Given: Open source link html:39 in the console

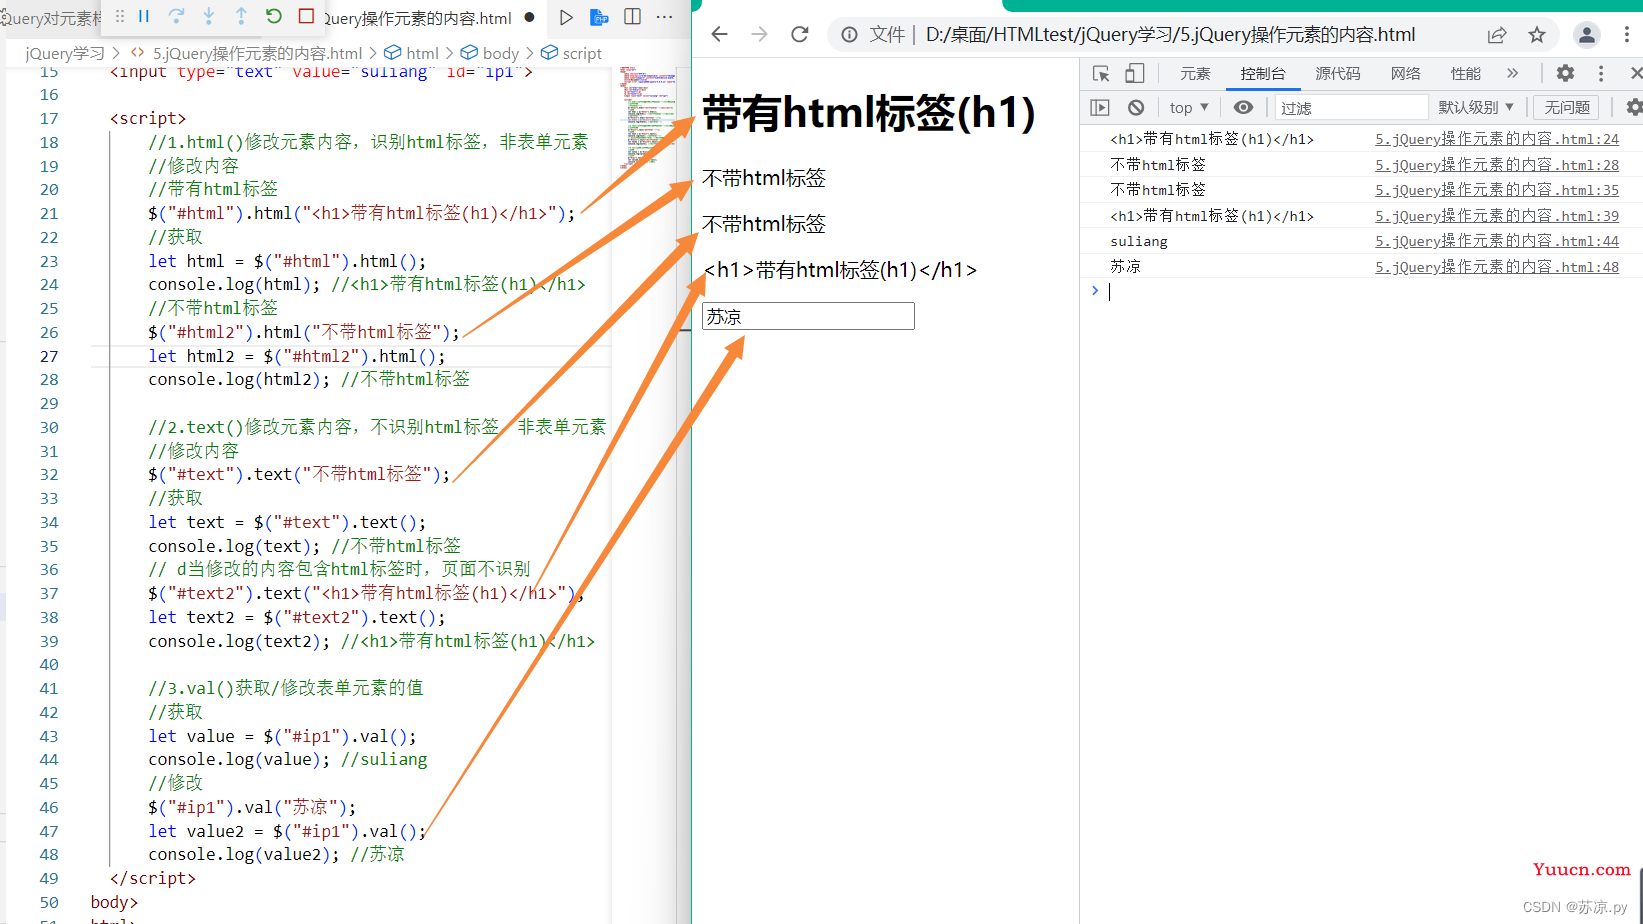Looking at the screenshot, I should click(x=1497, y=216).
